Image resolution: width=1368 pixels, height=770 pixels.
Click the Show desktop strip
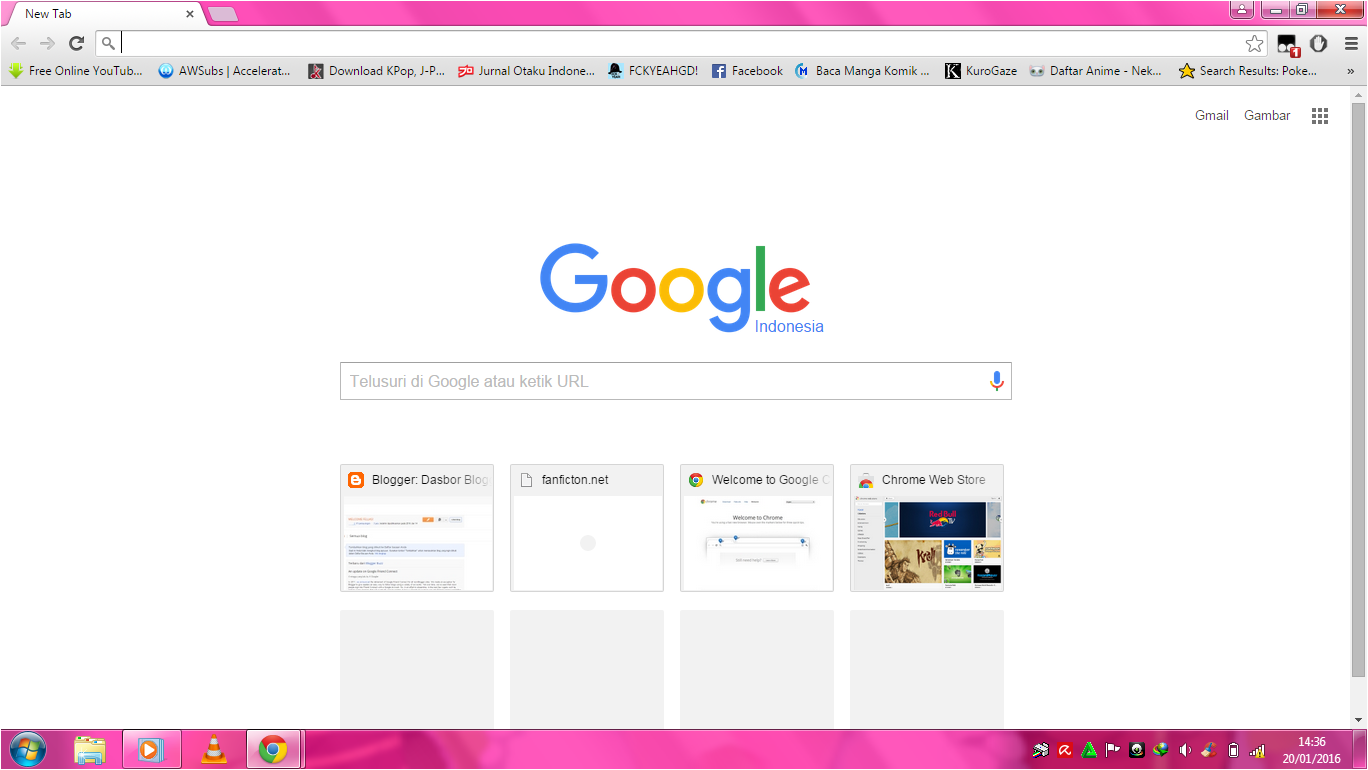tap(1360, 750)
